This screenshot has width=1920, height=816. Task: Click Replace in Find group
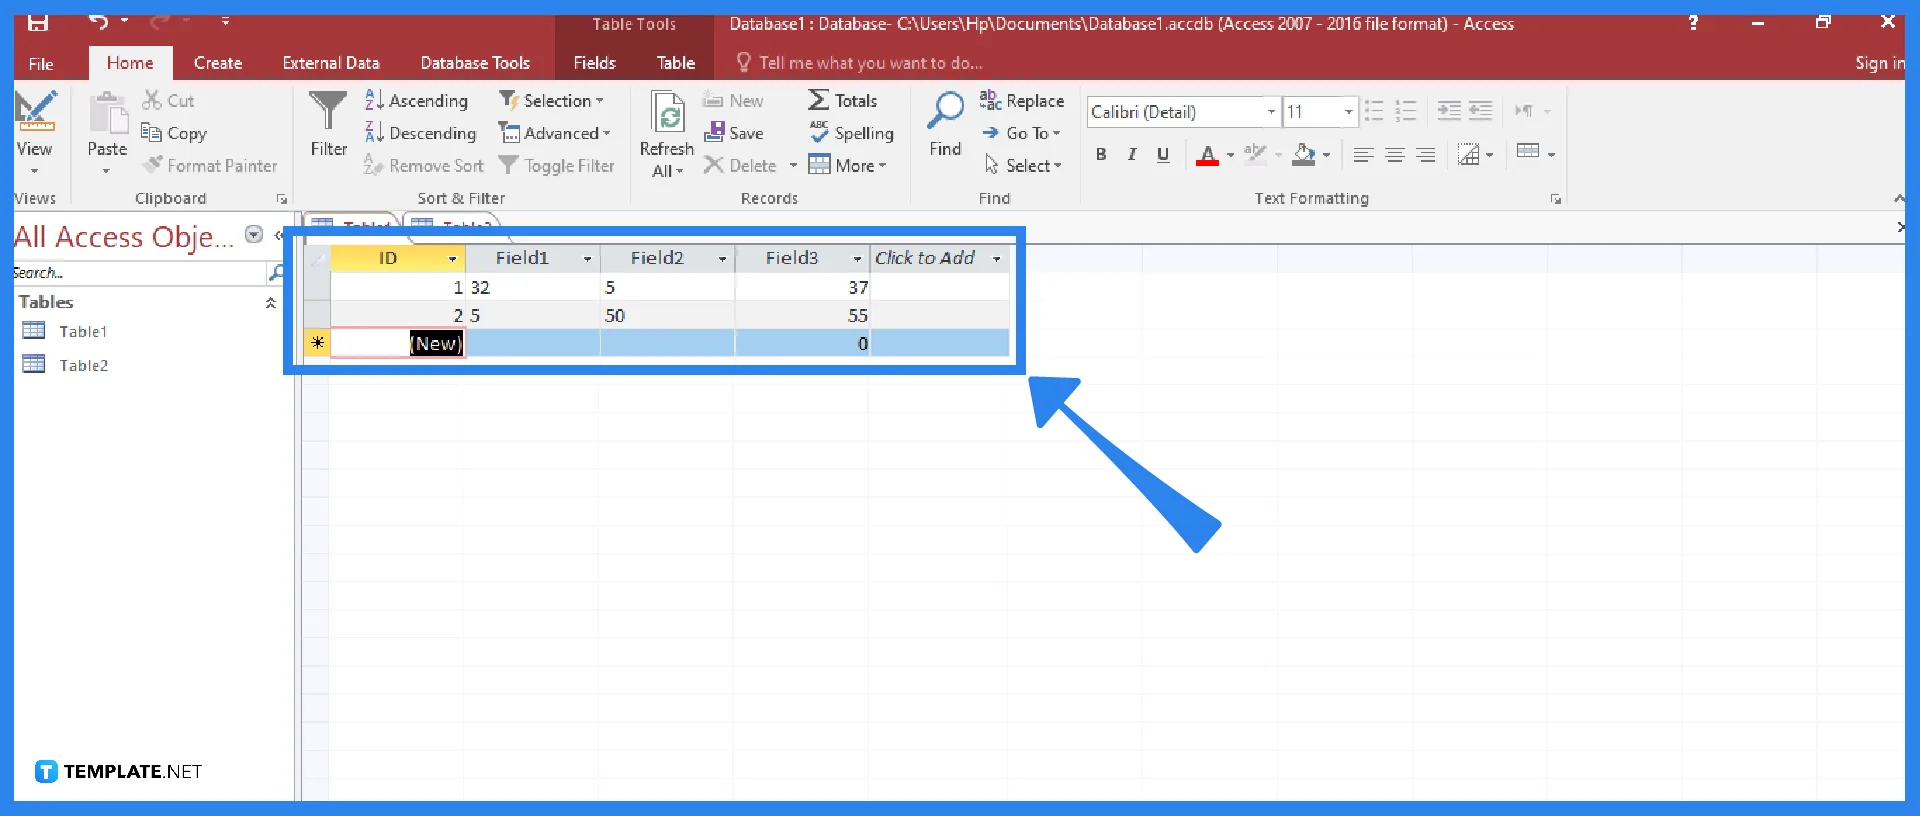click(x=1022, y=100)
